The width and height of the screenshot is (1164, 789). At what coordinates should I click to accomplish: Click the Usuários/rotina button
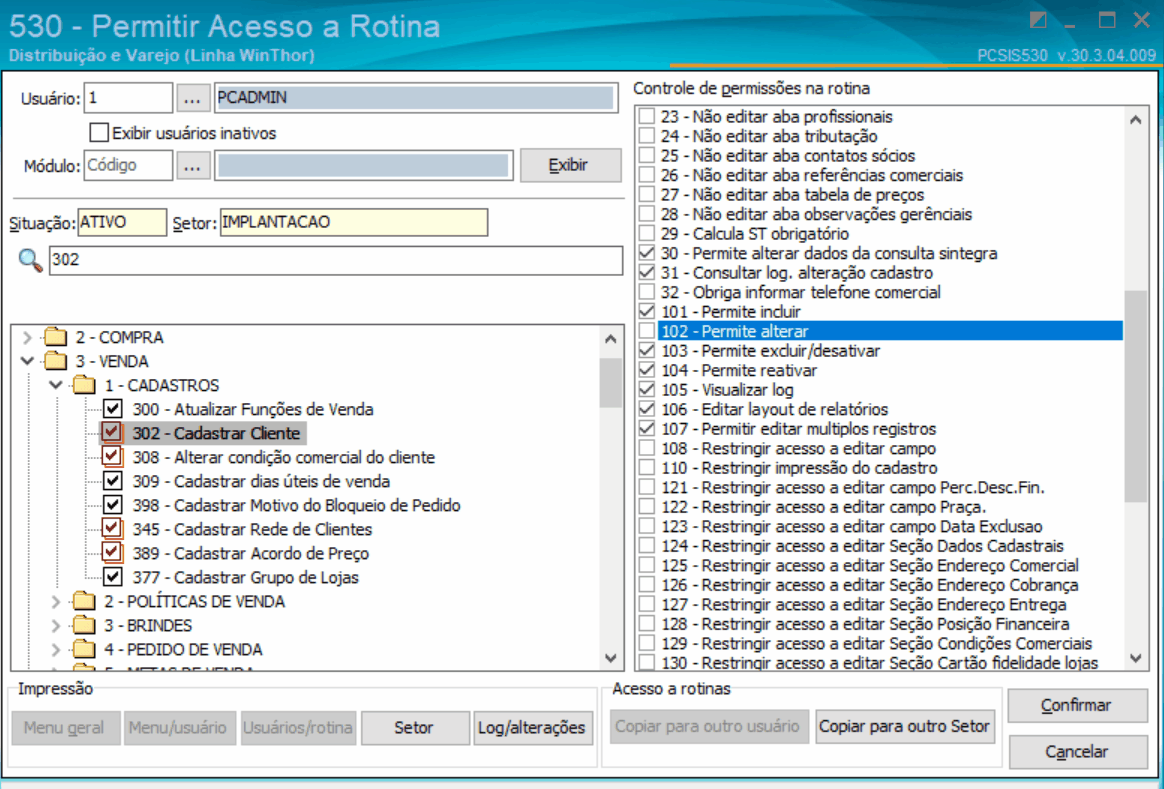[x=298, y=727]
